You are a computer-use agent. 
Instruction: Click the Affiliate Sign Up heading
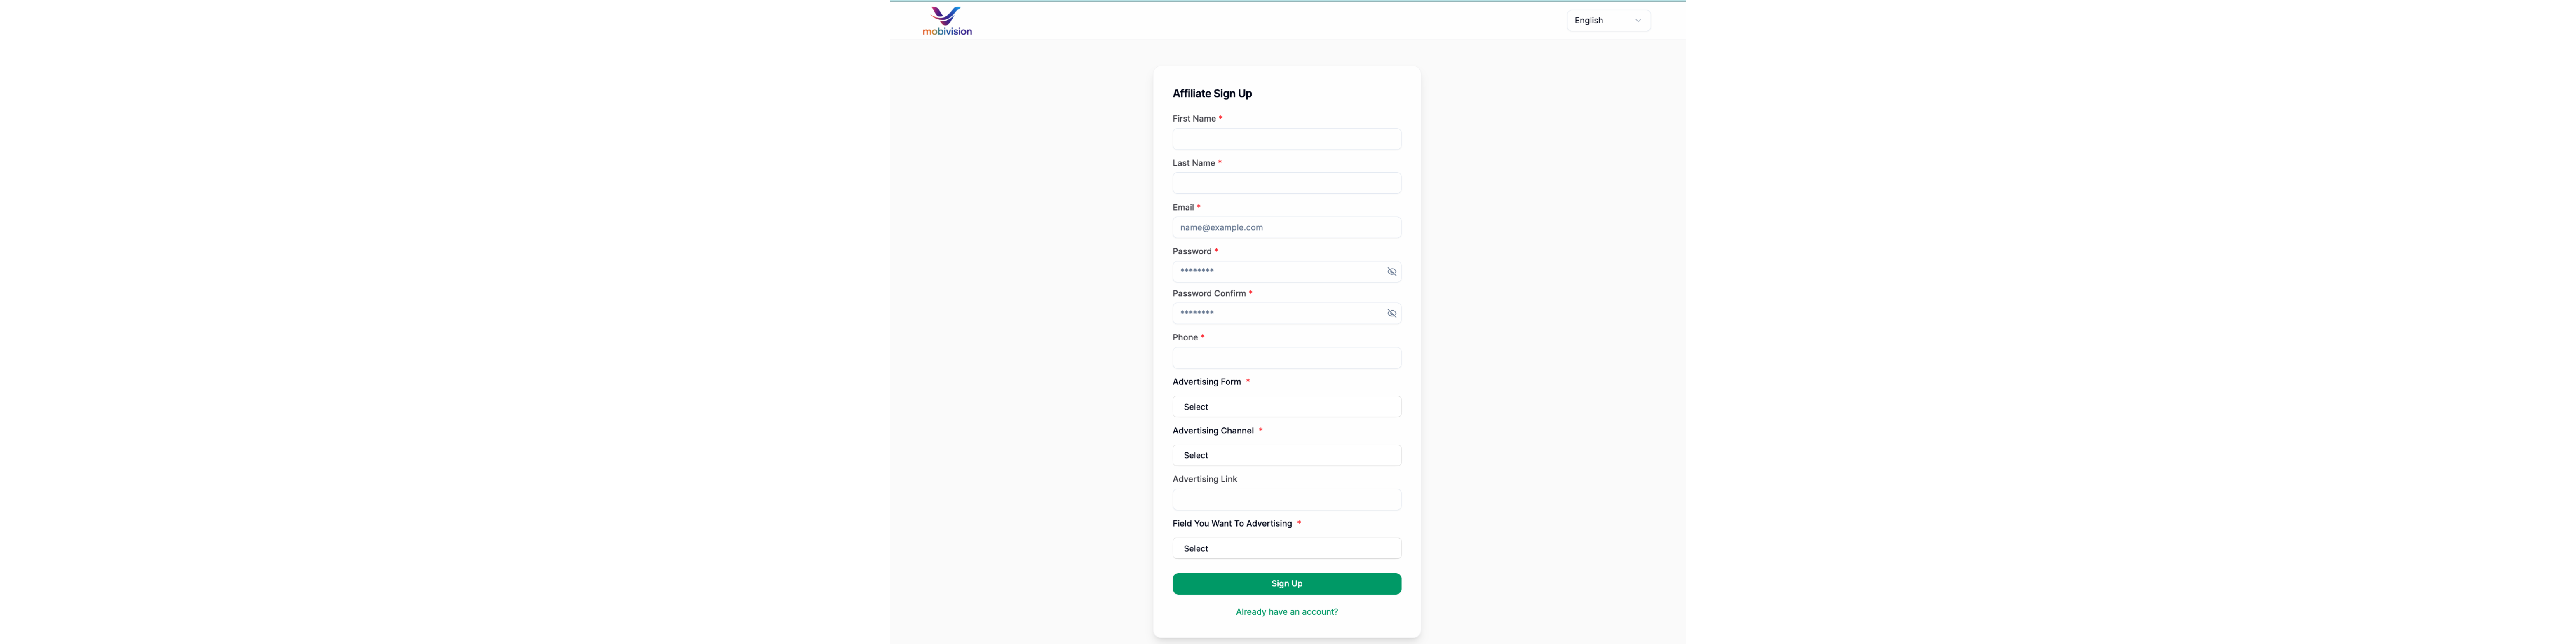click(1211, 94)
